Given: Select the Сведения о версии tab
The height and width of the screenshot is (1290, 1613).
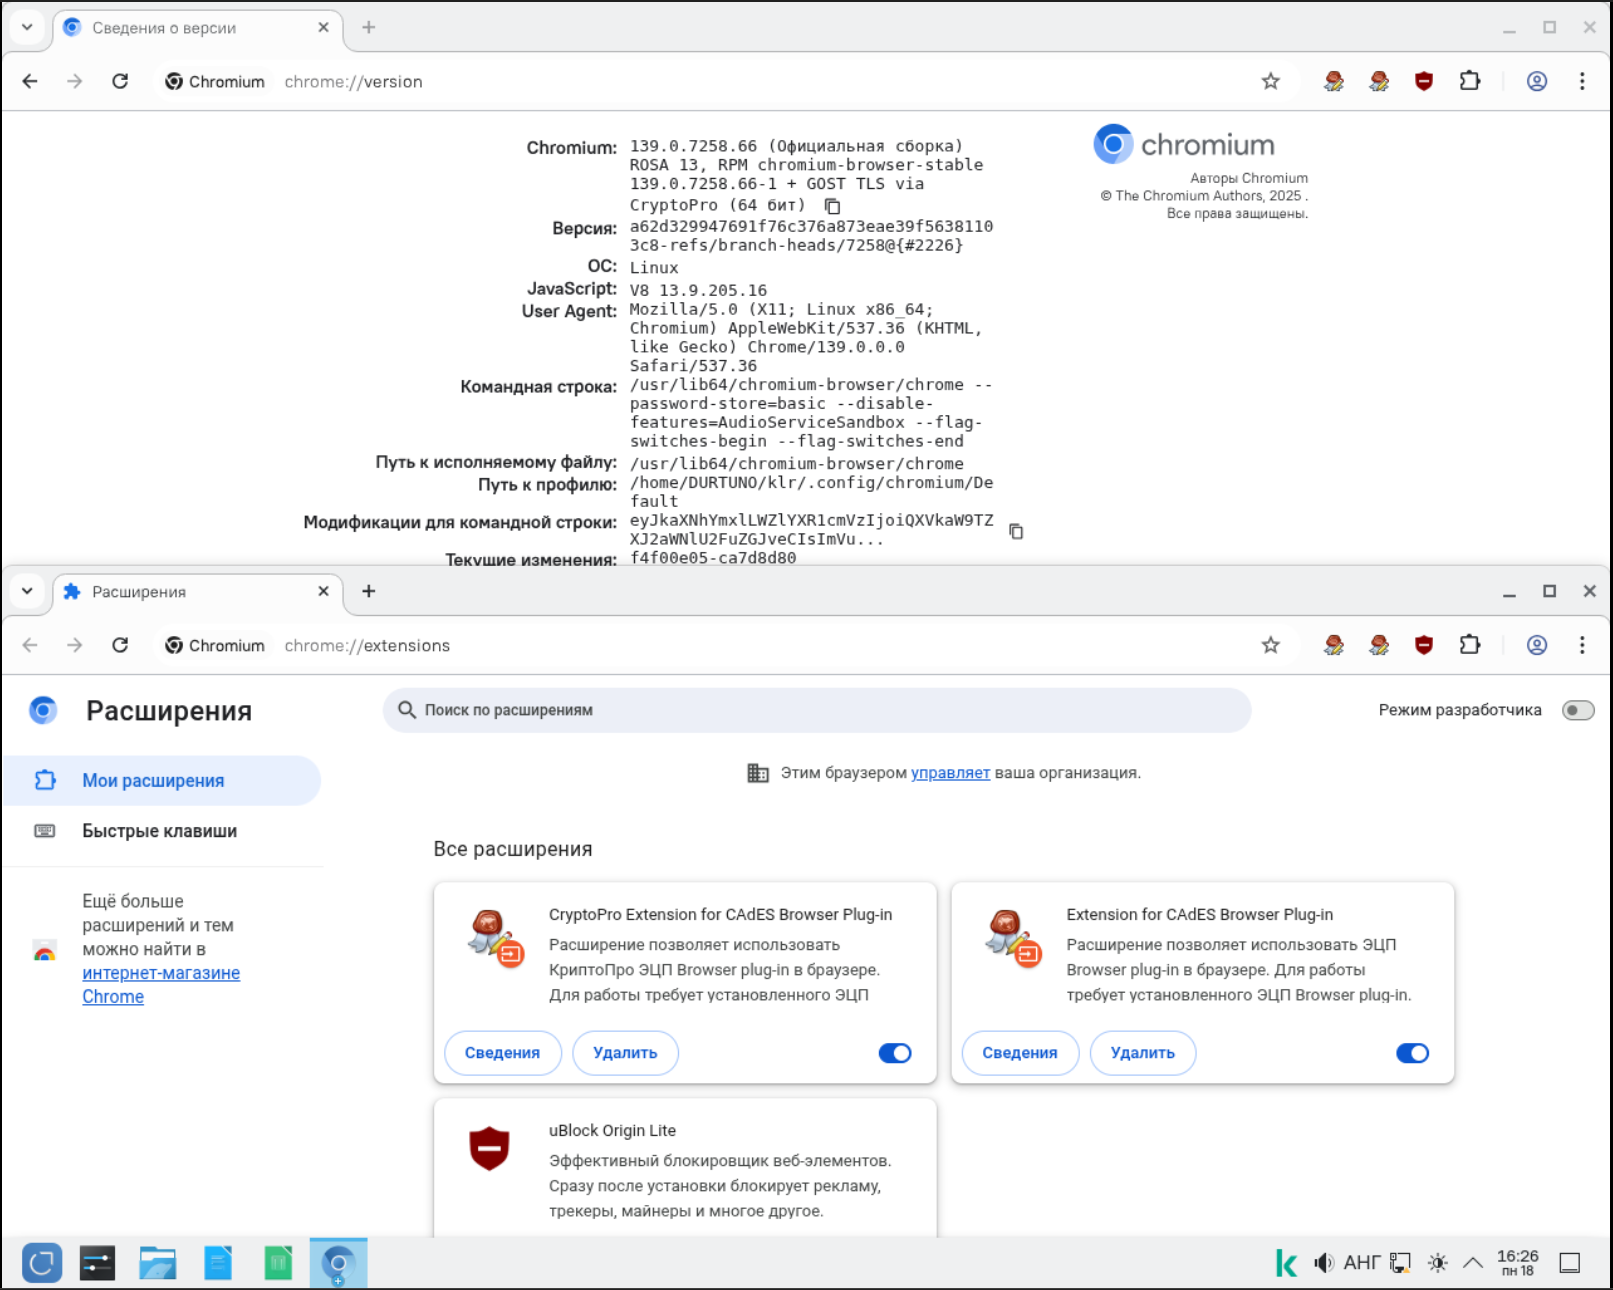Looking at the screenshot, I should coord(197,28).
